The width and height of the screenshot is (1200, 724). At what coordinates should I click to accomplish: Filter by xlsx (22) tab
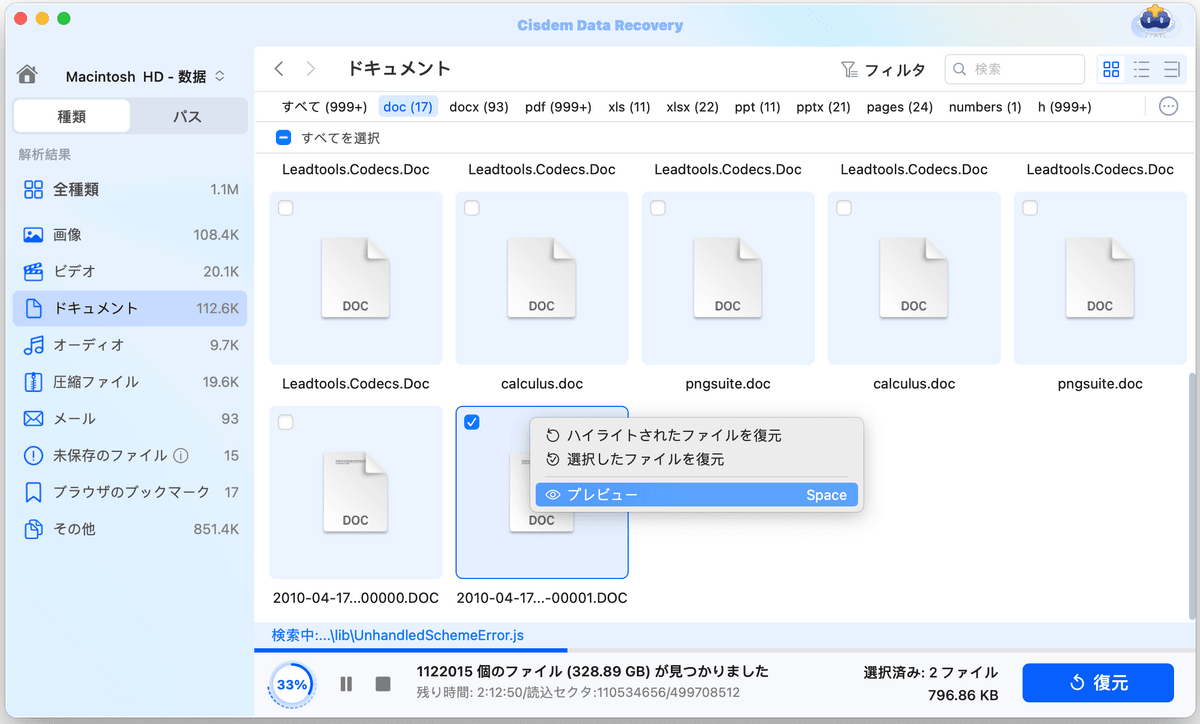click(x=693, y=107)
